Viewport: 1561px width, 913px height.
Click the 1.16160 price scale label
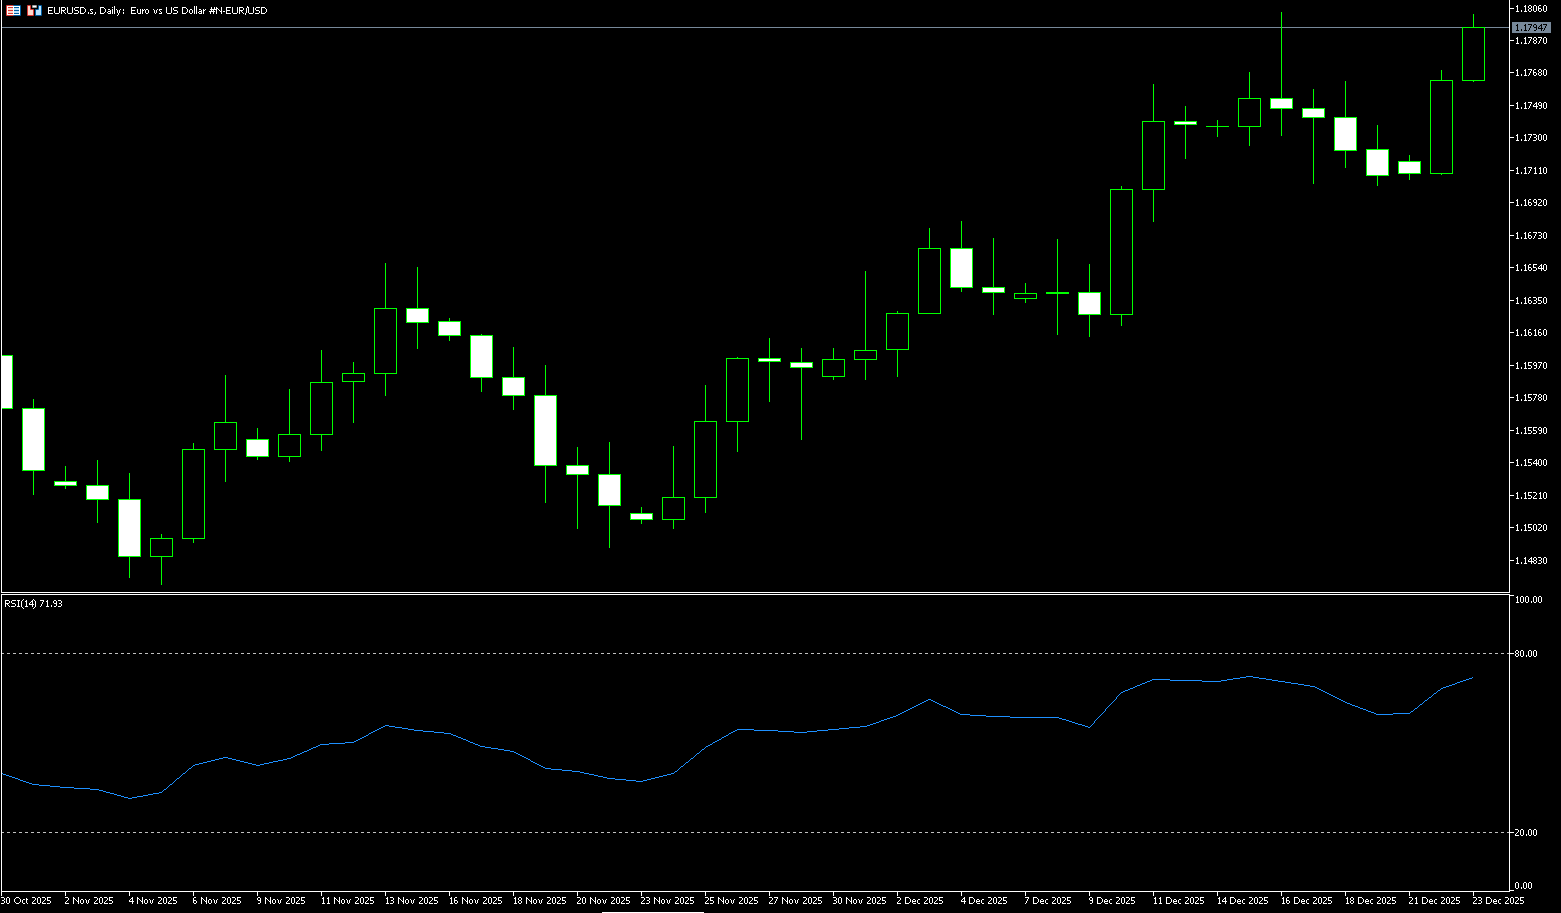(1531, 333)
